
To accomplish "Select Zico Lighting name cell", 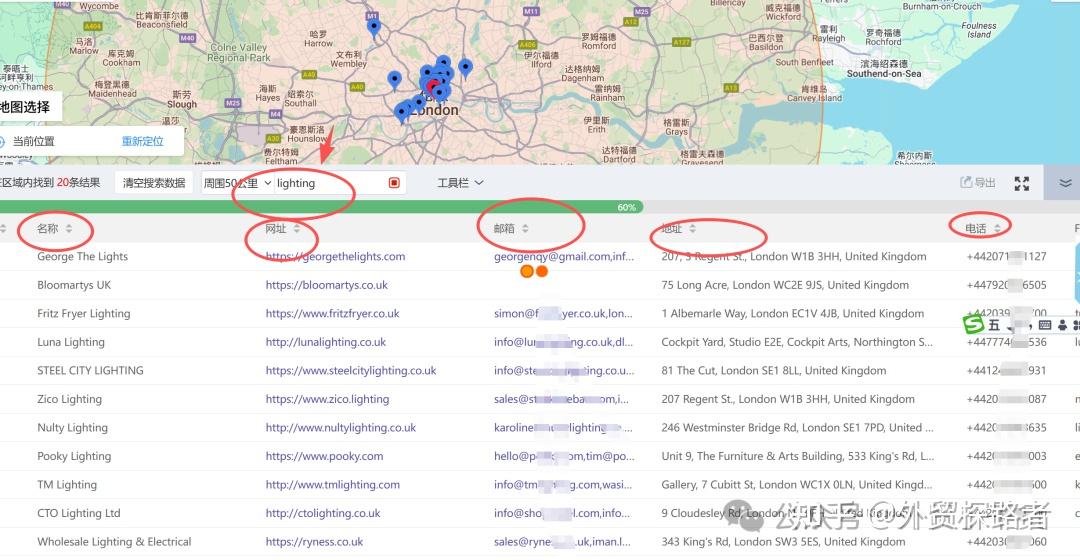I will click(70, 399).
